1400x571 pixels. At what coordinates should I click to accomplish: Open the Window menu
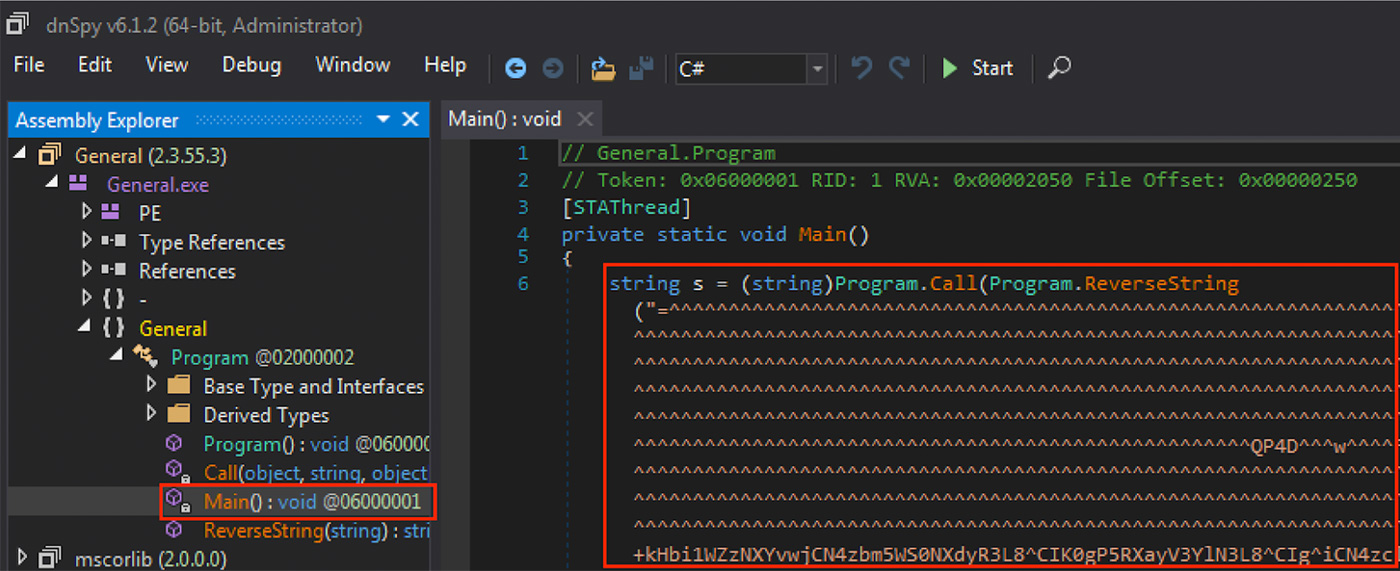(353, 65)
